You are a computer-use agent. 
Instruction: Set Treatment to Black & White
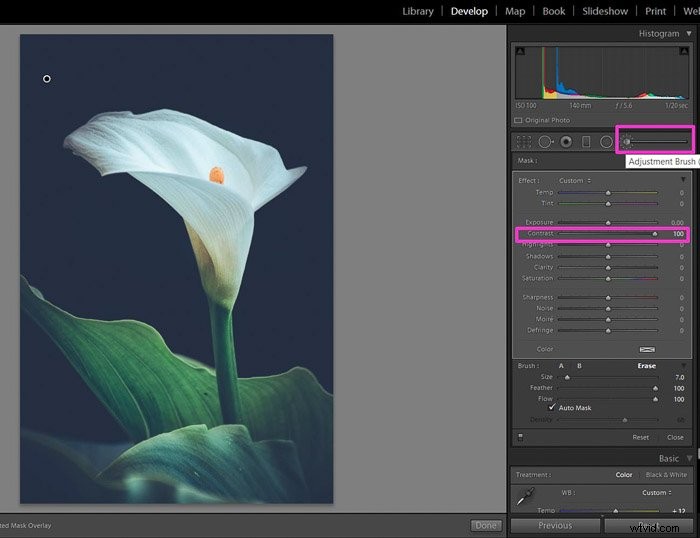[666, 475]
